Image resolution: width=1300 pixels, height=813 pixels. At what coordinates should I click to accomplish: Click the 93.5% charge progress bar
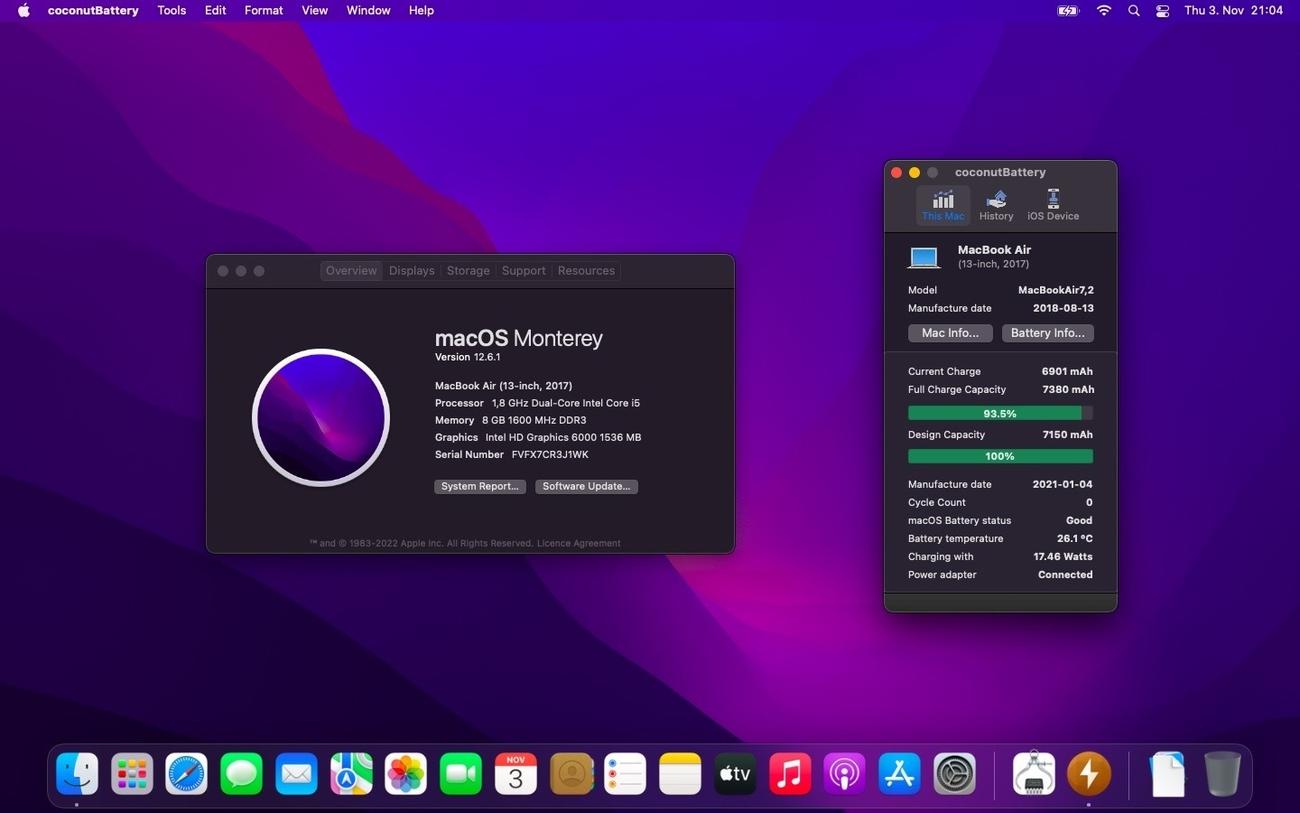[1000, 413]
